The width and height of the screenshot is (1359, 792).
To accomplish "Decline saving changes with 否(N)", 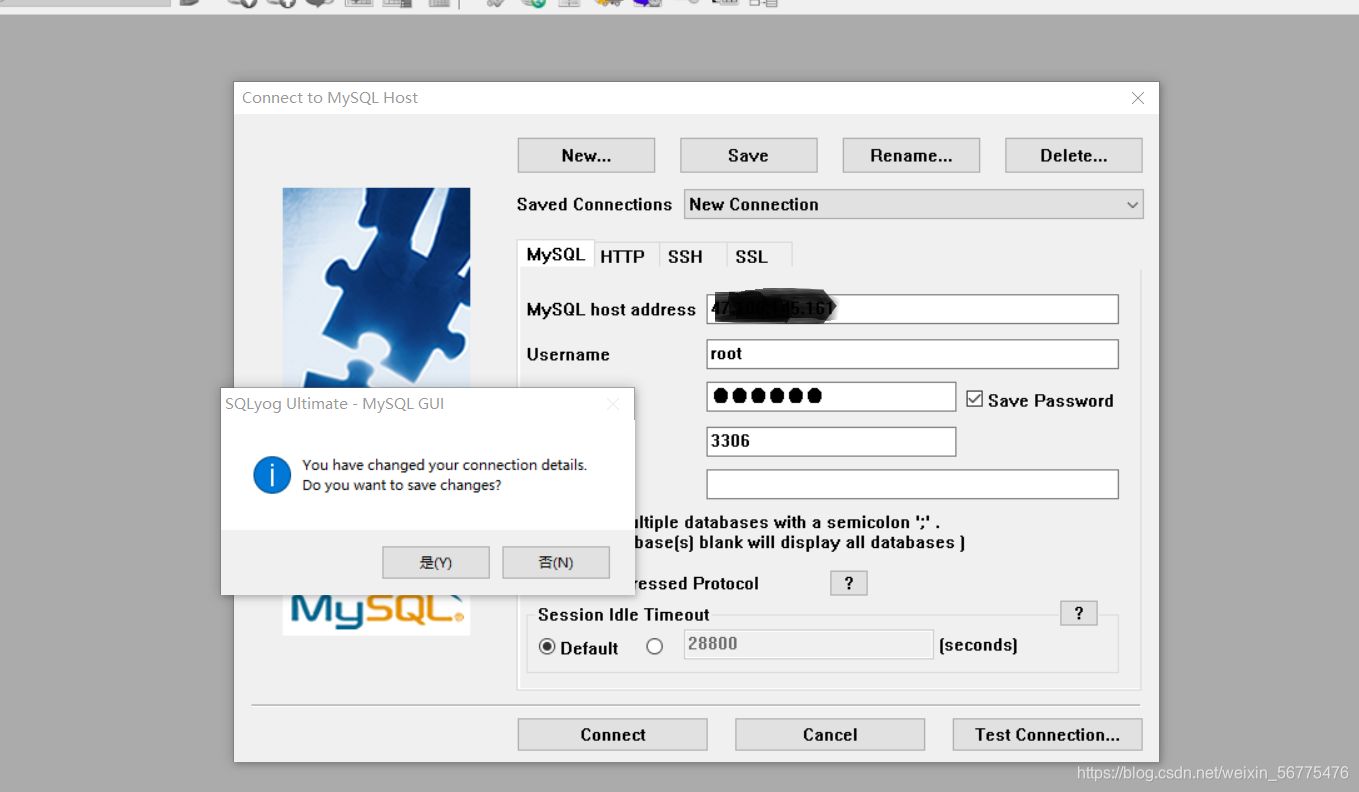I will pyautogui.click(x=556, y=563).
